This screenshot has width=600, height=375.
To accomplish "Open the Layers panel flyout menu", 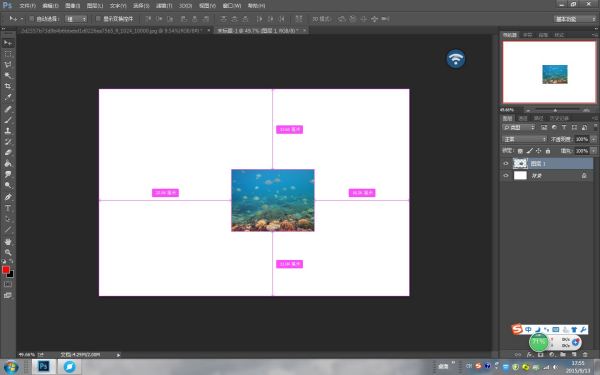I will (x=595, y=118).
